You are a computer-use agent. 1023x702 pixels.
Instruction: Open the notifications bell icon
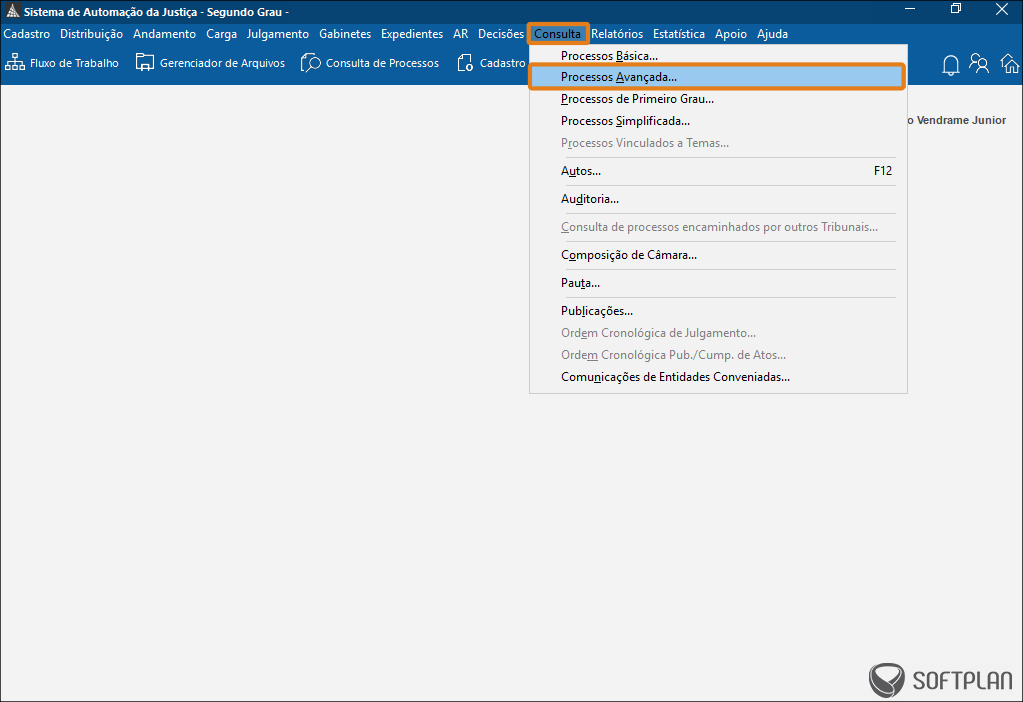(x=951, y=65)
